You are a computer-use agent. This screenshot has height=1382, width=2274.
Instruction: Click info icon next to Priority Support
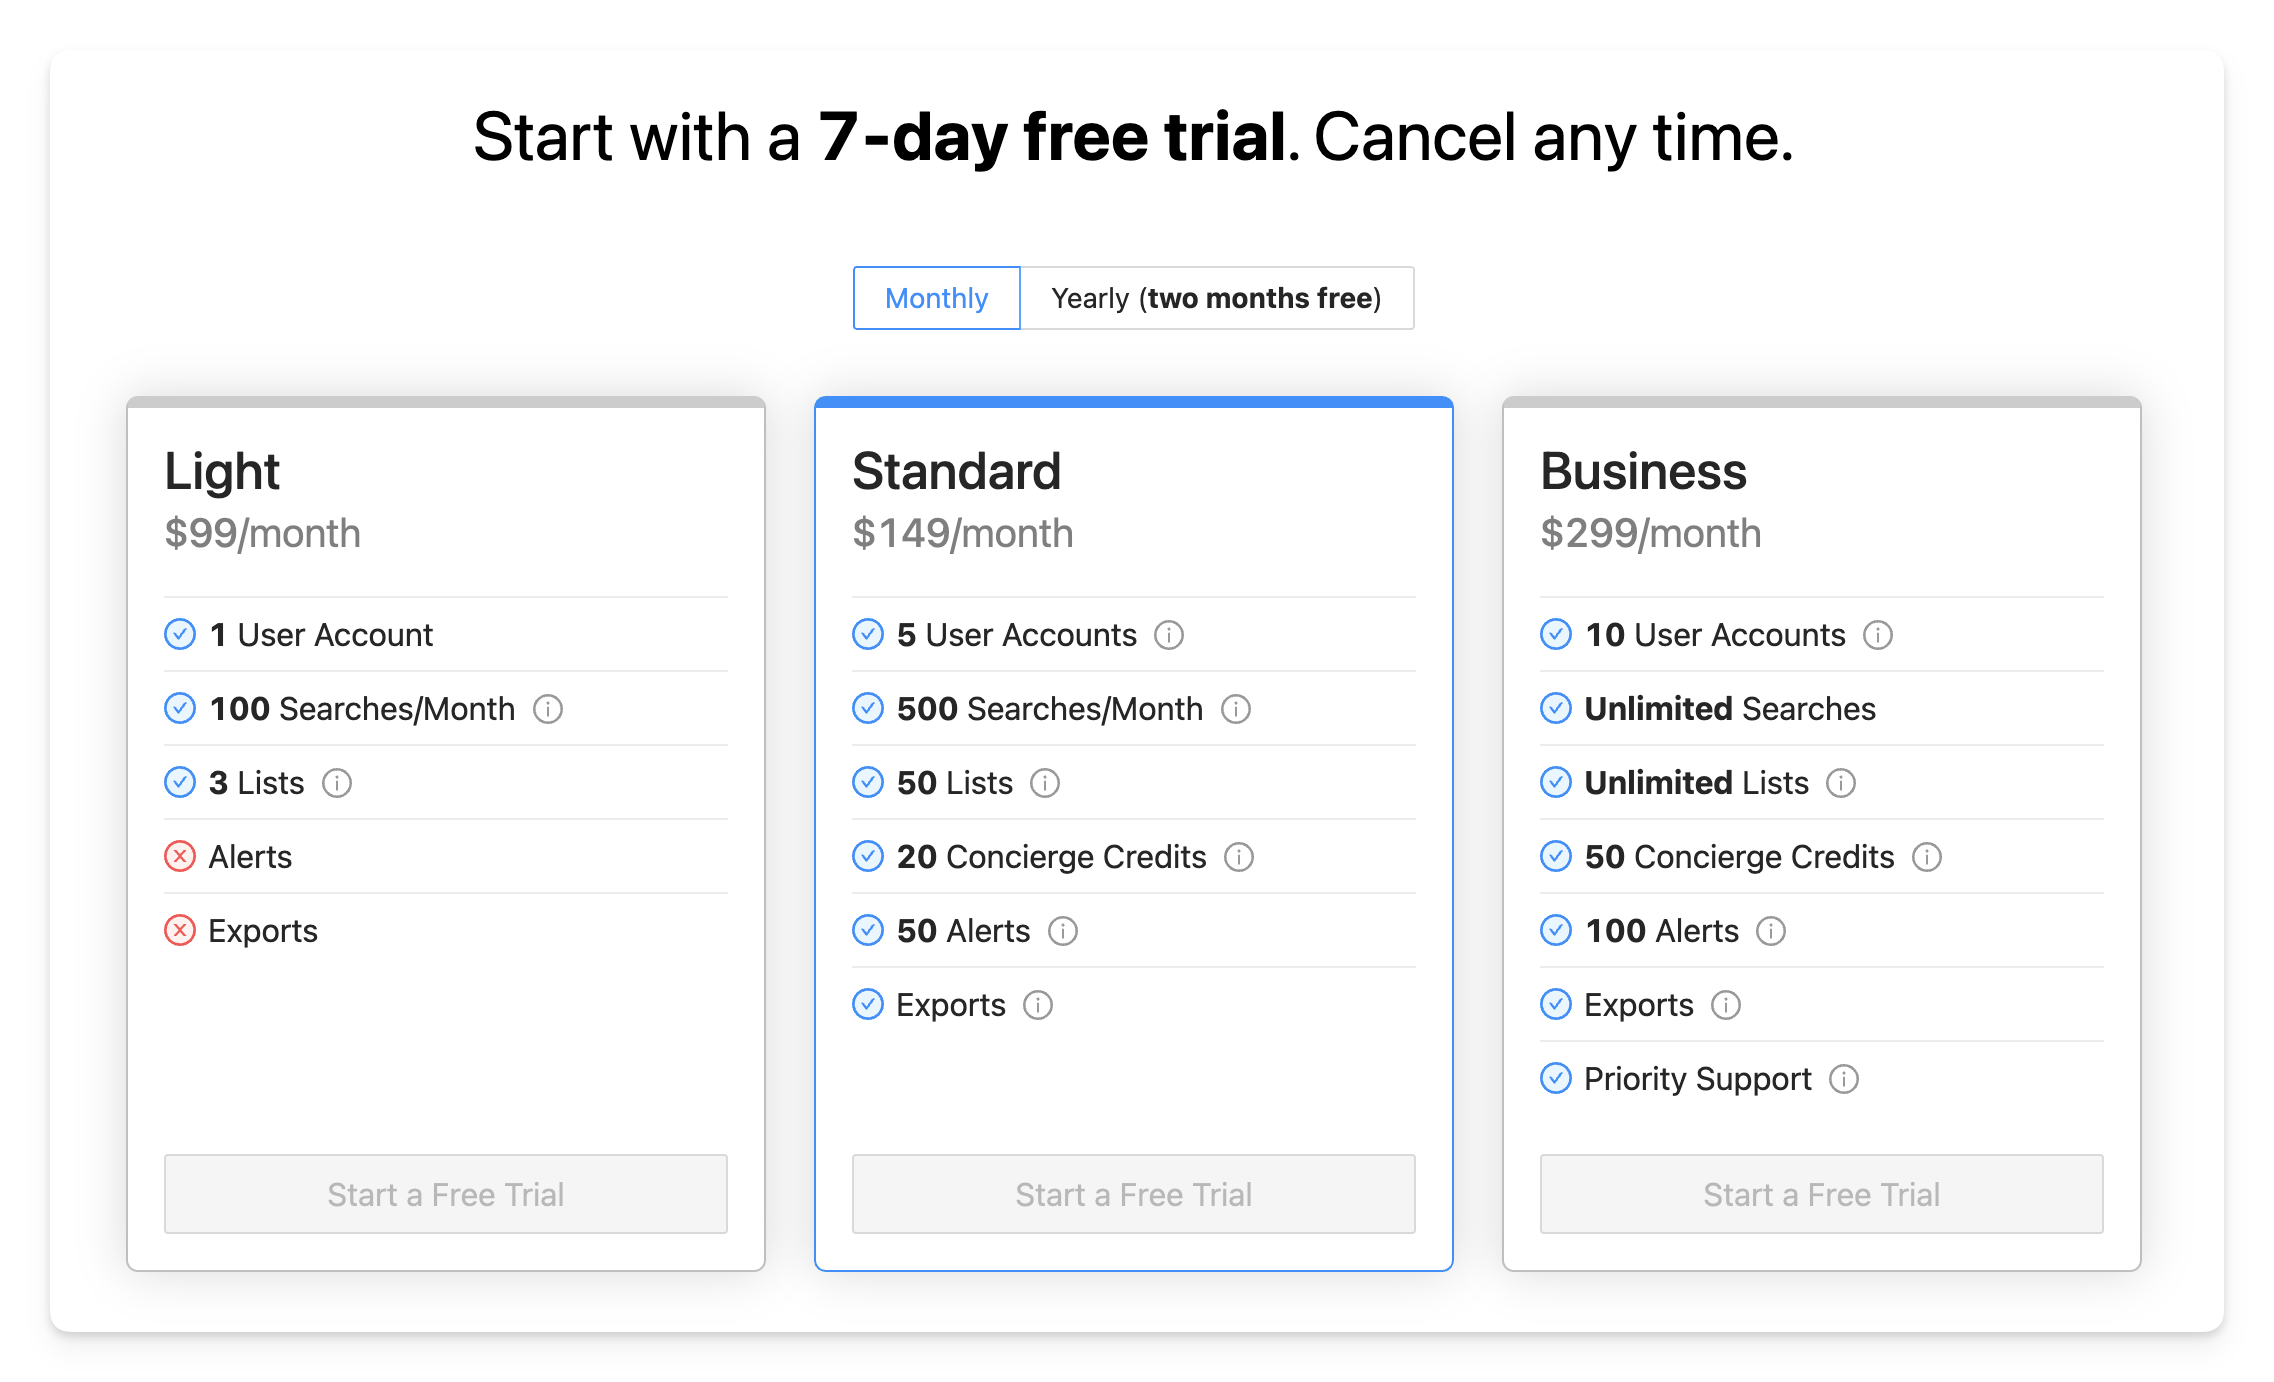(x=1844, y=1079)
